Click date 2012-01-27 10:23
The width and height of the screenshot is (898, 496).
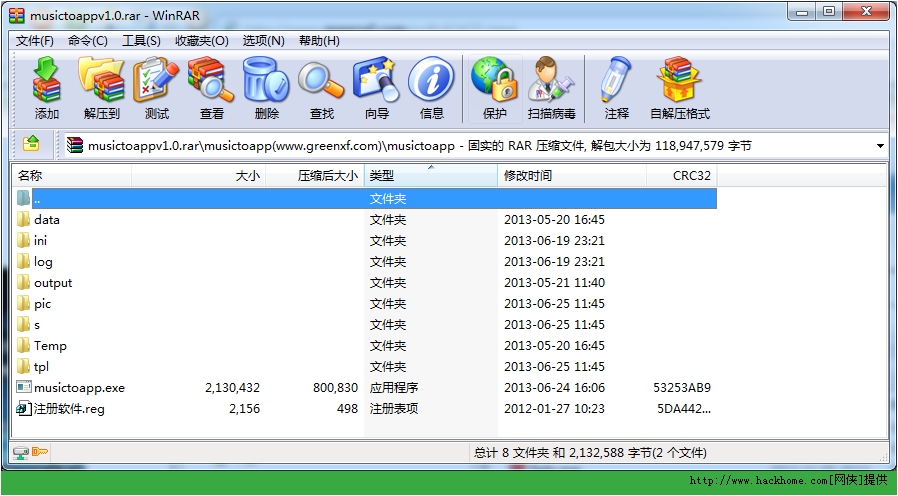pyautogui.click(x=554, y=408)
